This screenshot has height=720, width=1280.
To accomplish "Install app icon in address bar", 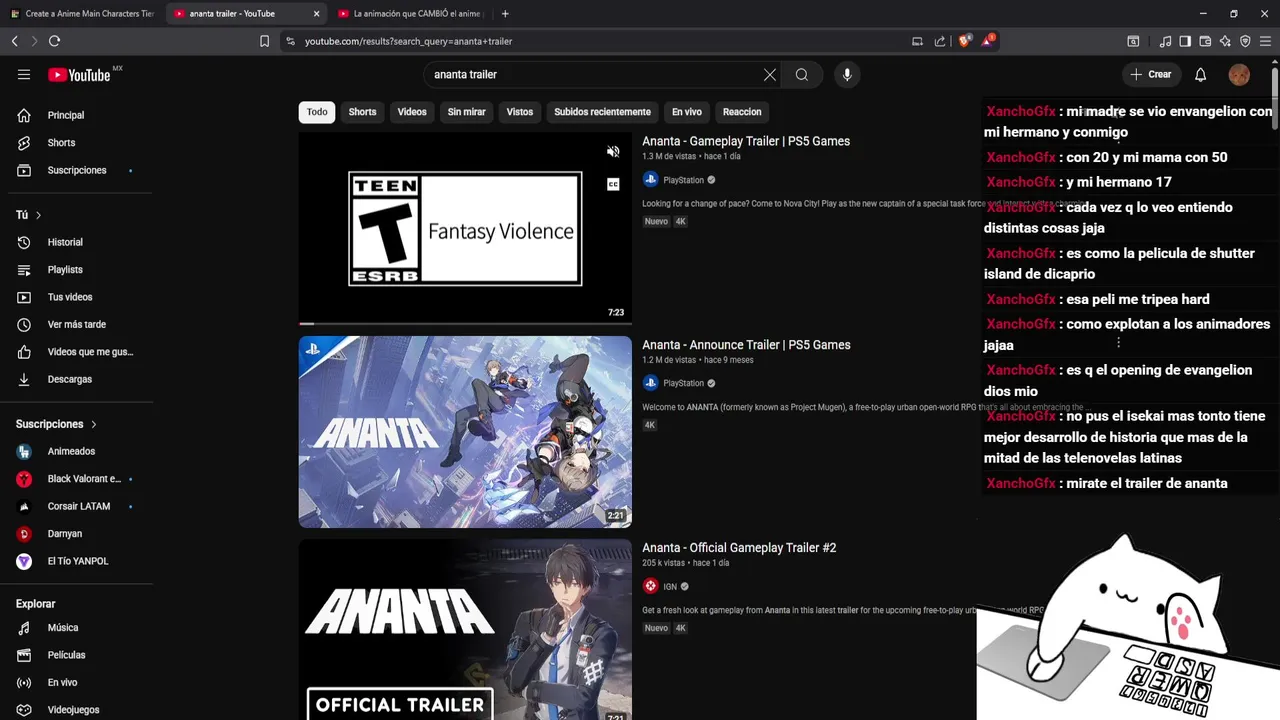I will [917, 41].
